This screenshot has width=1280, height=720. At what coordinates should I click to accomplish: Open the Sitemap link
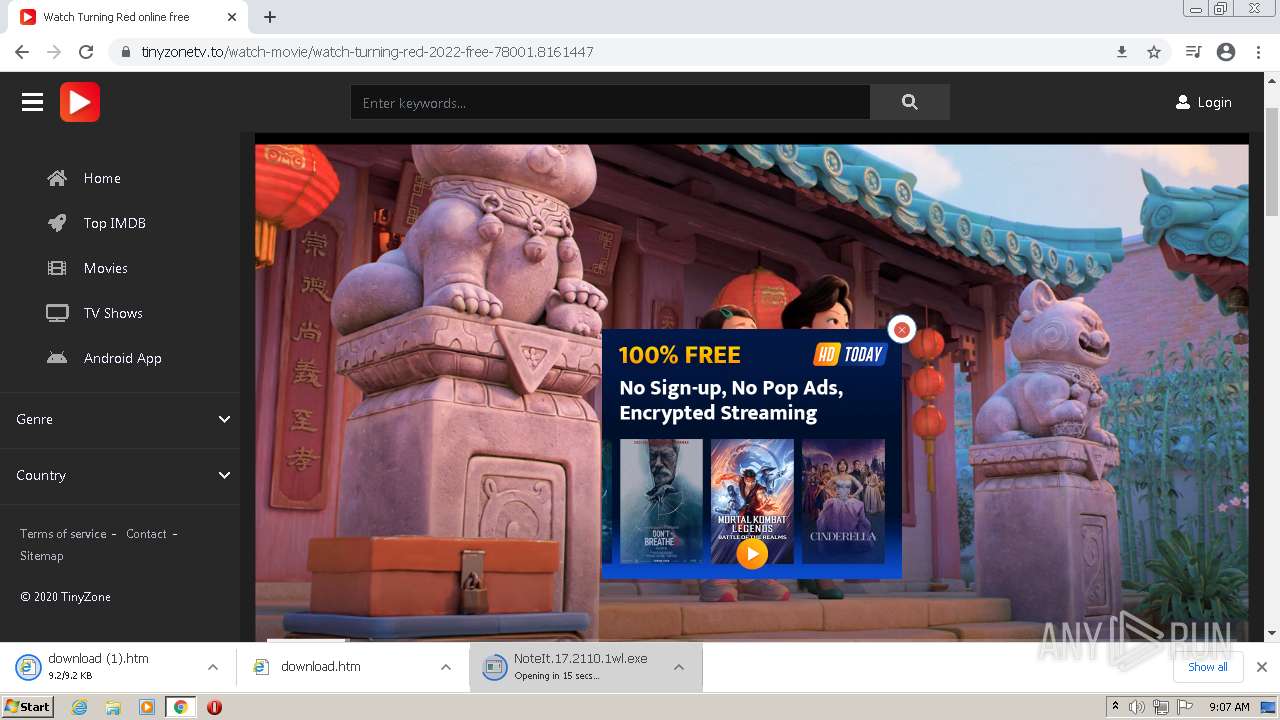pos(41,556)
